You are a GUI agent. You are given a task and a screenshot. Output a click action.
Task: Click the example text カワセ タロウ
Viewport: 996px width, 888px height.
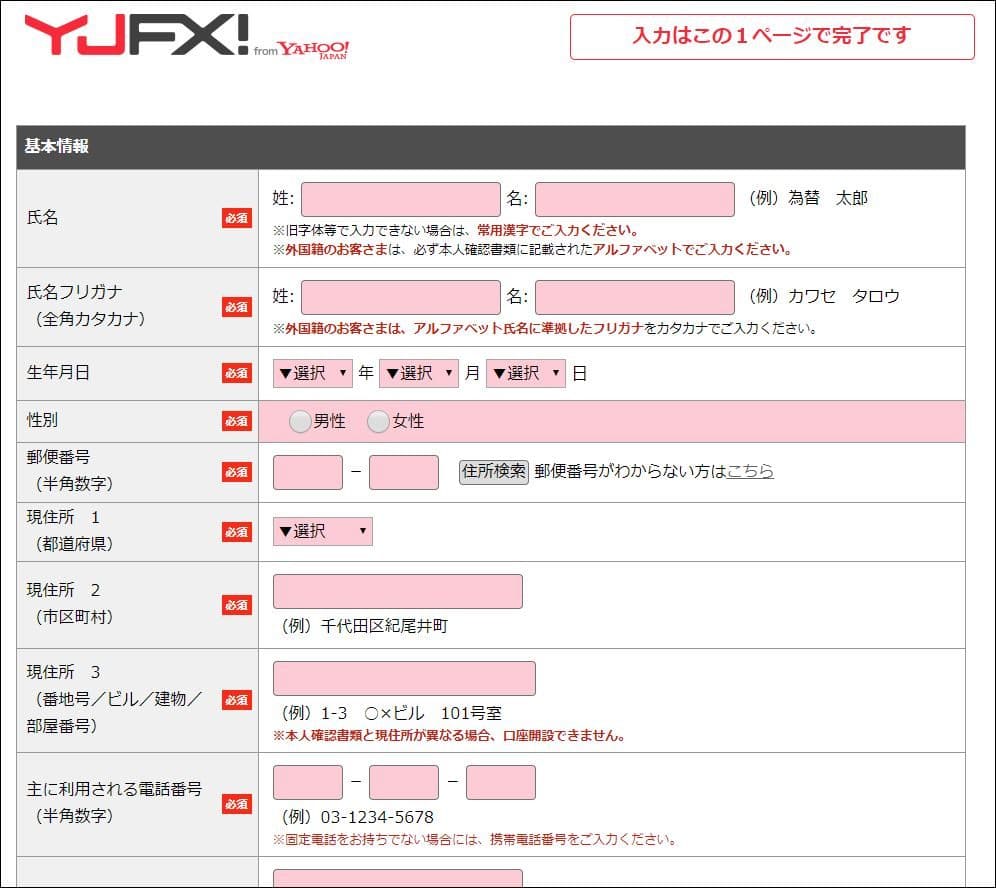[844, 296]
